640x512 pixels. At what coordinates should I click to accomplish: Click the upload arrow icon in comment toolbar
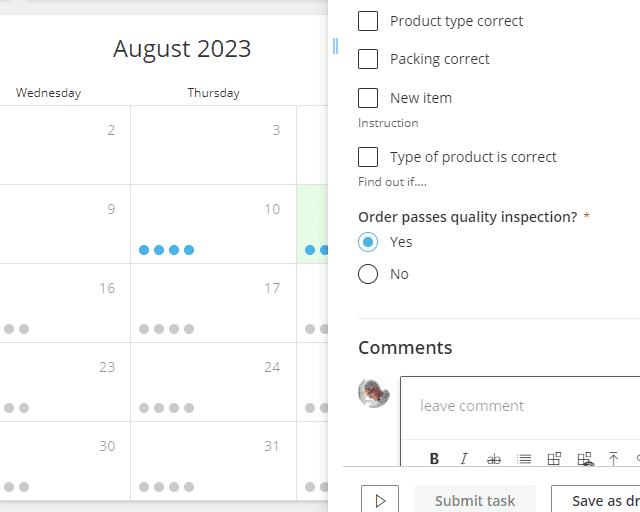(613, 459)
